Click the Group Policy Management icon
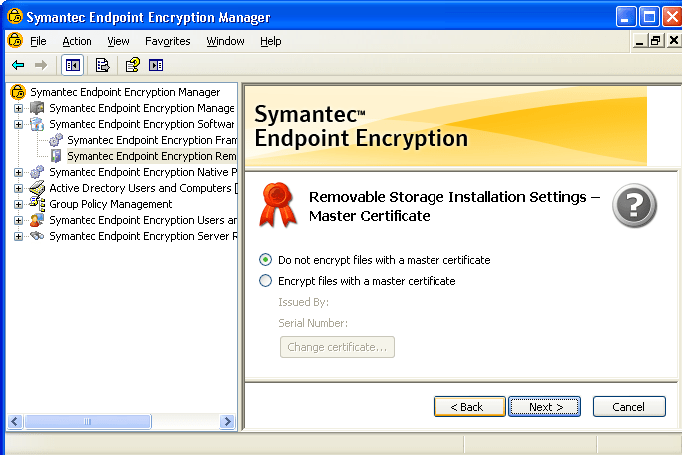This screenshot has height=455, width=682. point(37,204)
